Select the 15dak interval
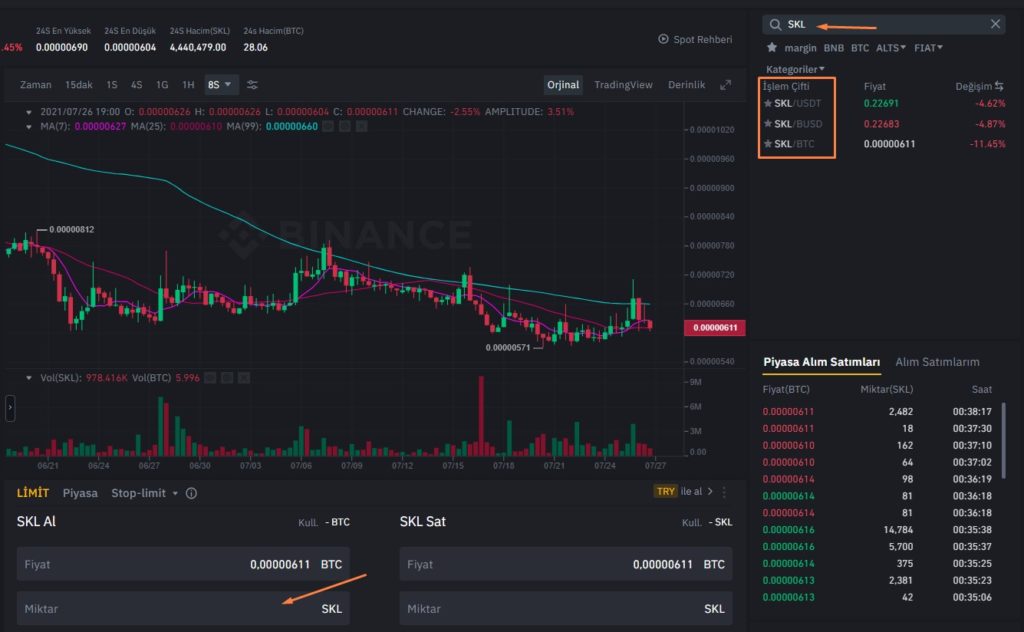 [79, 85]
